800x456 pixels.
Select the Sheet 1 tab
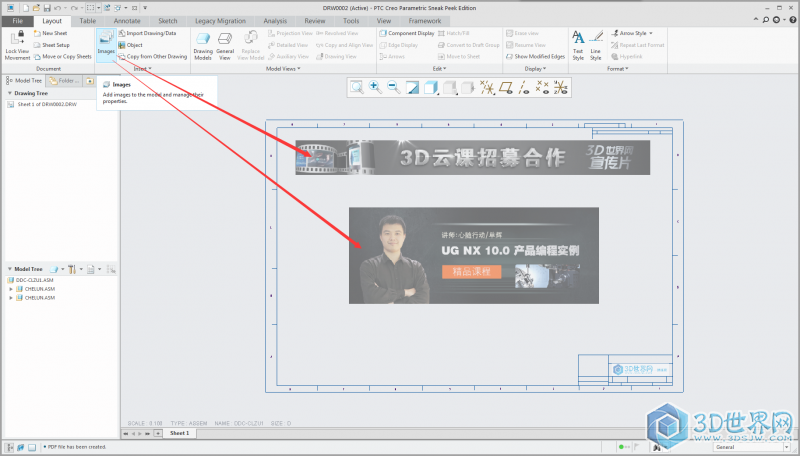pyautogui.click(x=180, y=433)
